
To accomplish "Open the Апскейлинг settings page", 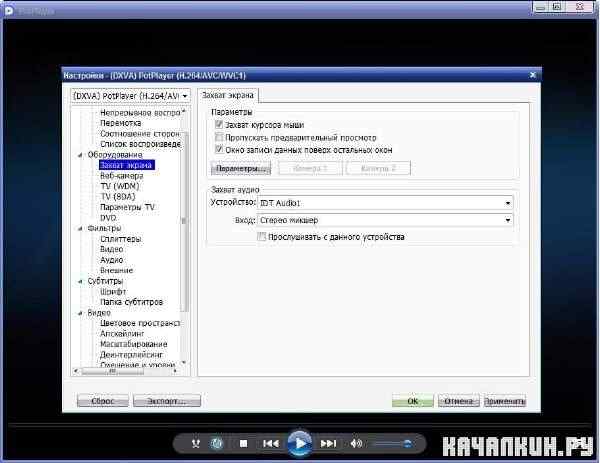I will [x=122, y=334].
